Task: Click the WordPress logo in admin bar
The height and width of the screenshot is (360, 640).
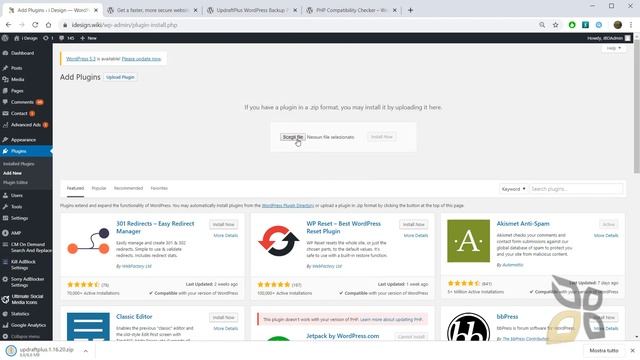Action: [x=5, y=38]
